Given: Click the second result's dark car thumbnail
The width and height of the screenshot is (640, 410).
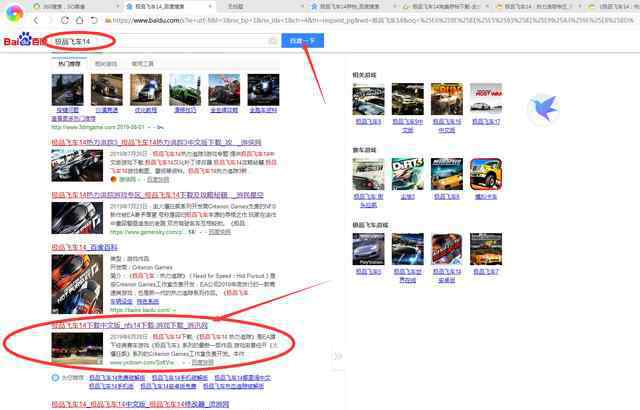Looking at the screenshot, I should tap(77, 218).
